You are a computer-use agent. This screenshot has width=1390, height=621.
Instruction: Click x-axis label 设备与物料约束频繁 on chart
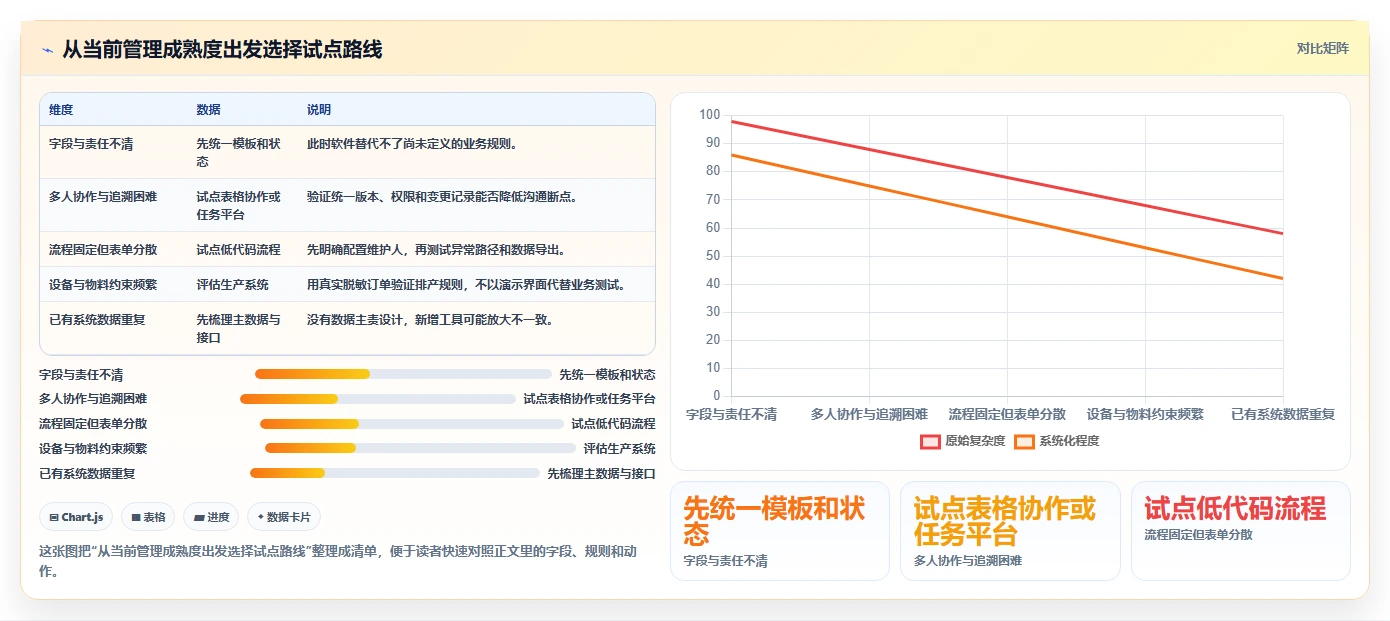click(1145, 414)
